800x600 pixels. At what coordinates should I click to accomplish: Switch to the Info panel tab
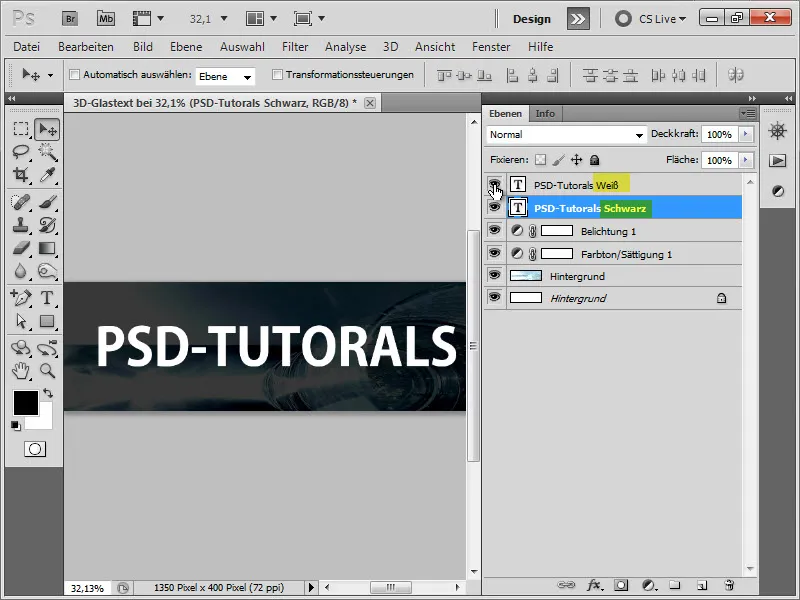pyautogui.click(x=545, y=113)
